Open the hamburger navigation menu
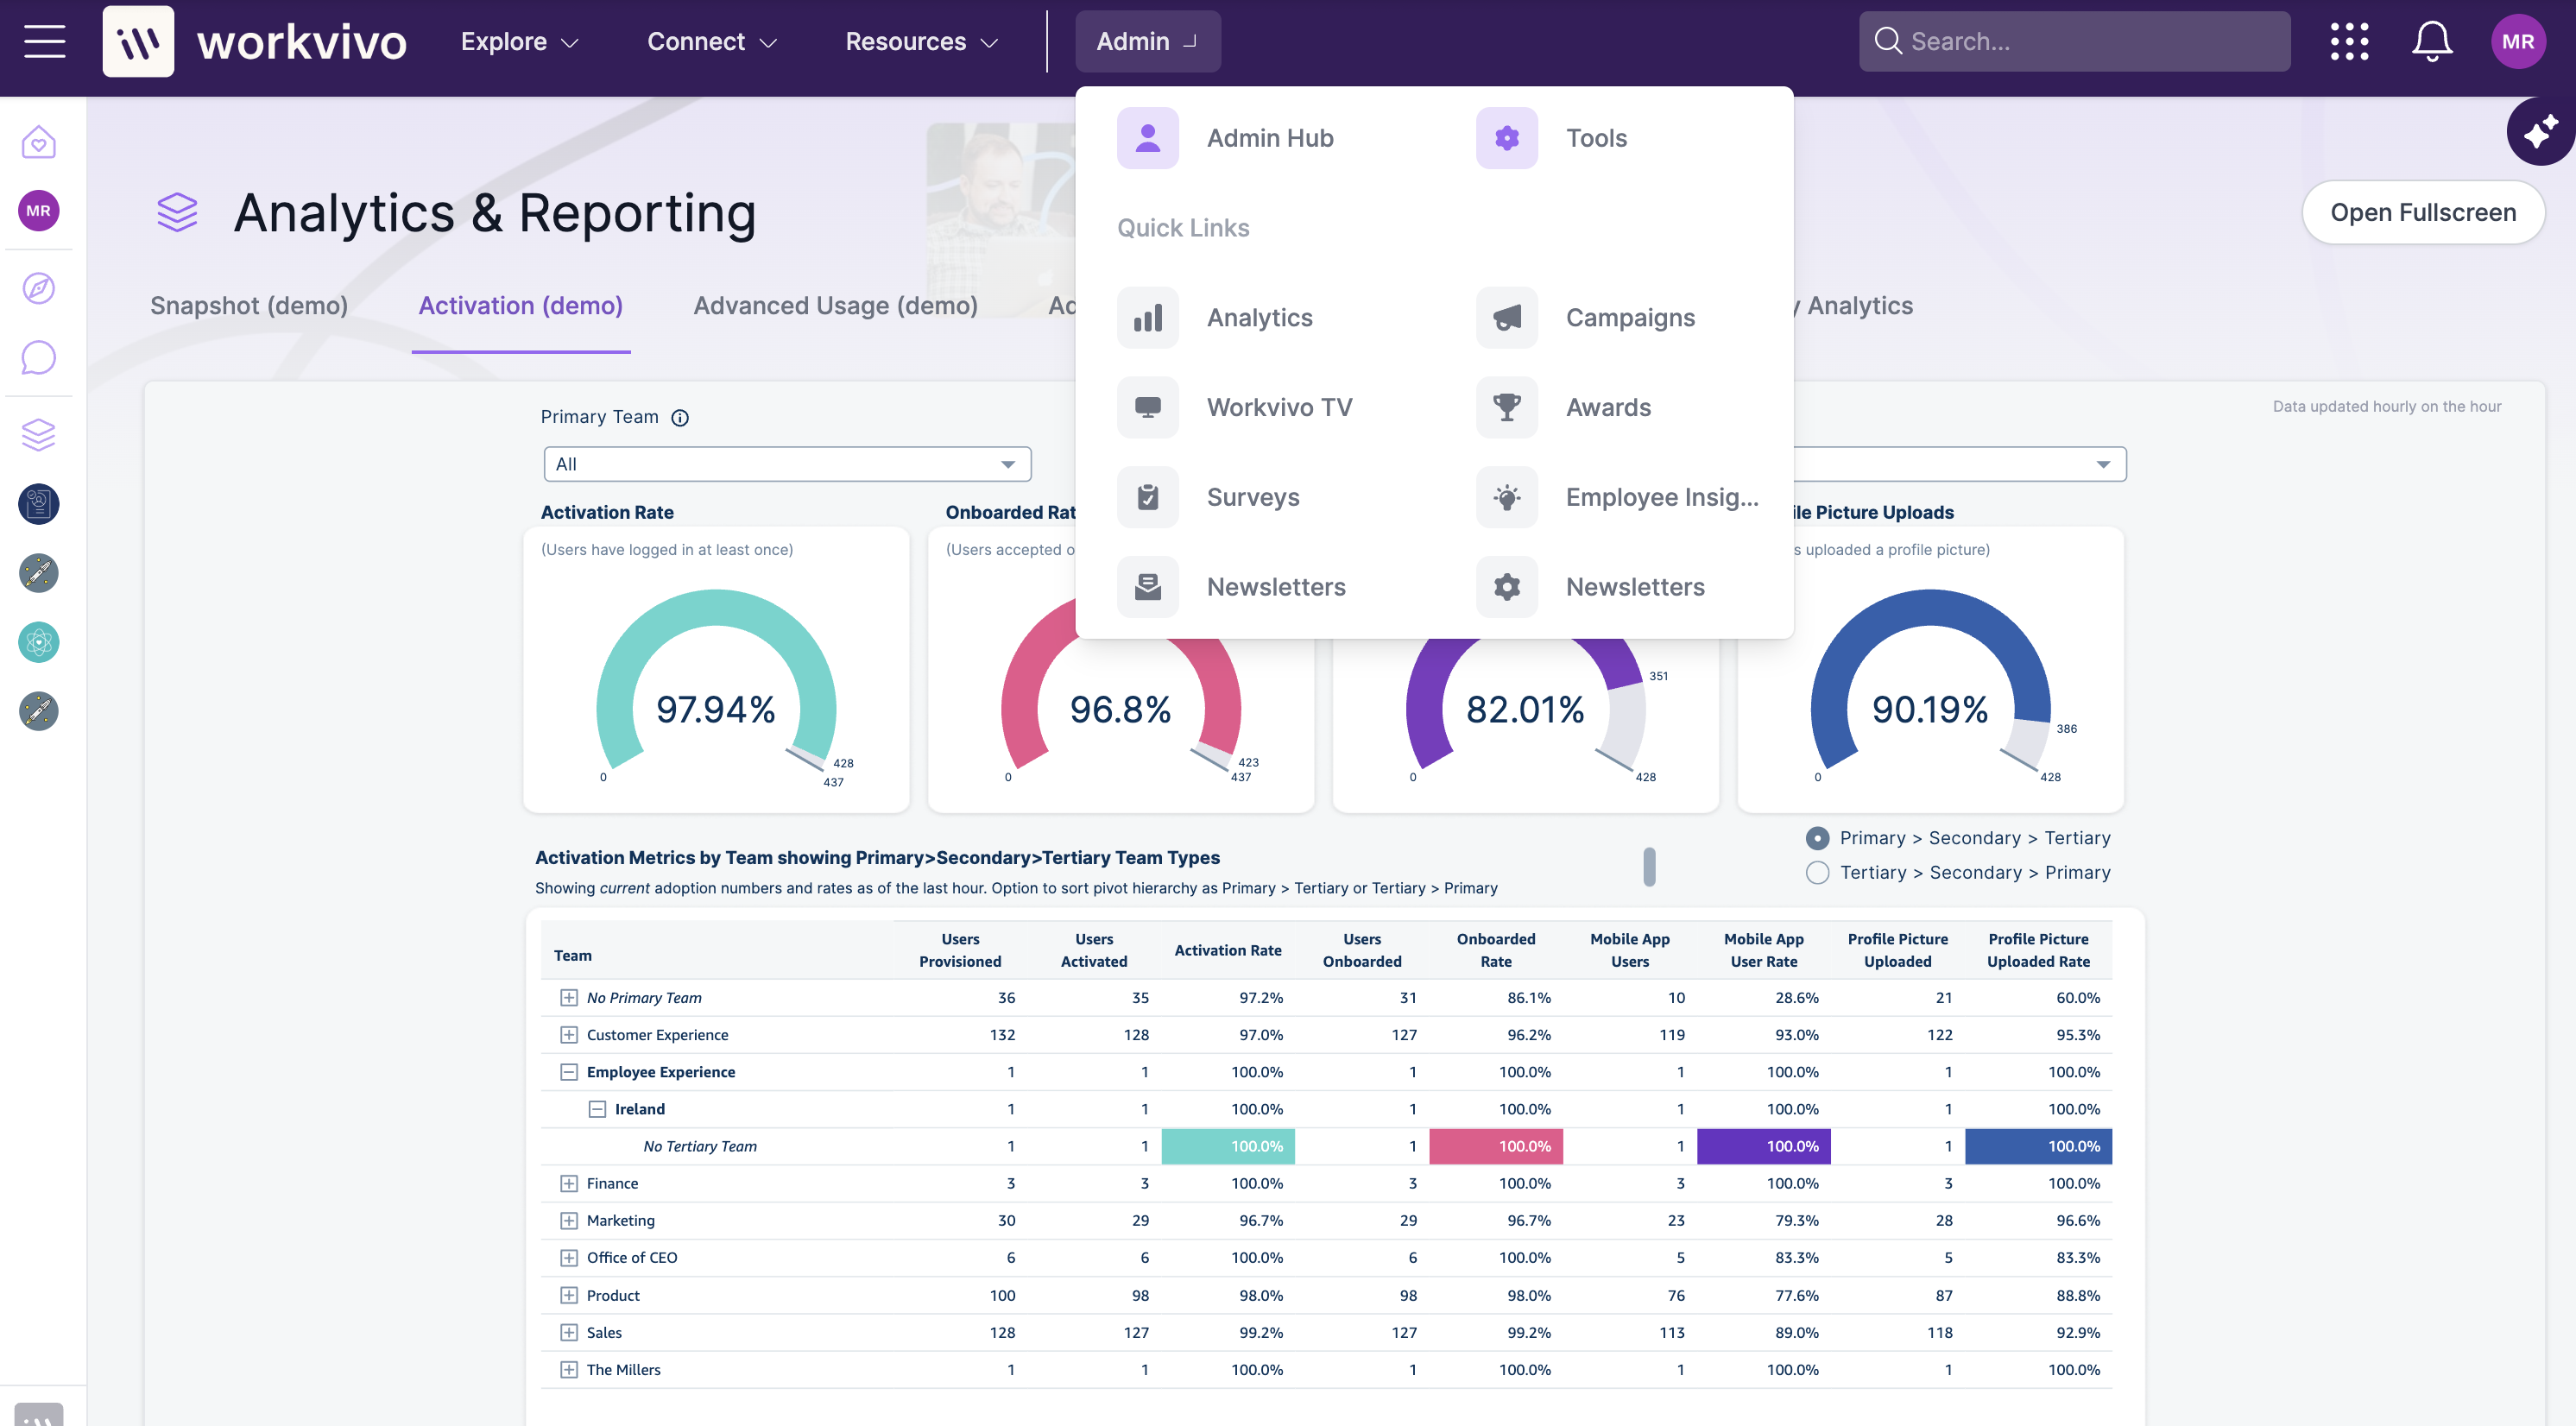The image size is (2576, 1426). pyautogui.click(x=44, y=41)
